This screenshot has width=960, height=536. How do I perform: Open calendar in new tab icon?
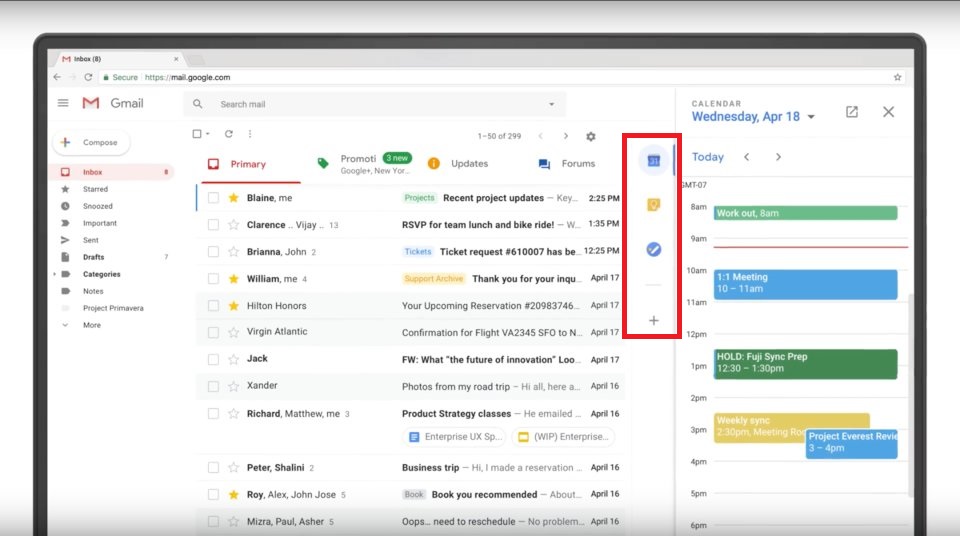(x=852, y=111)
